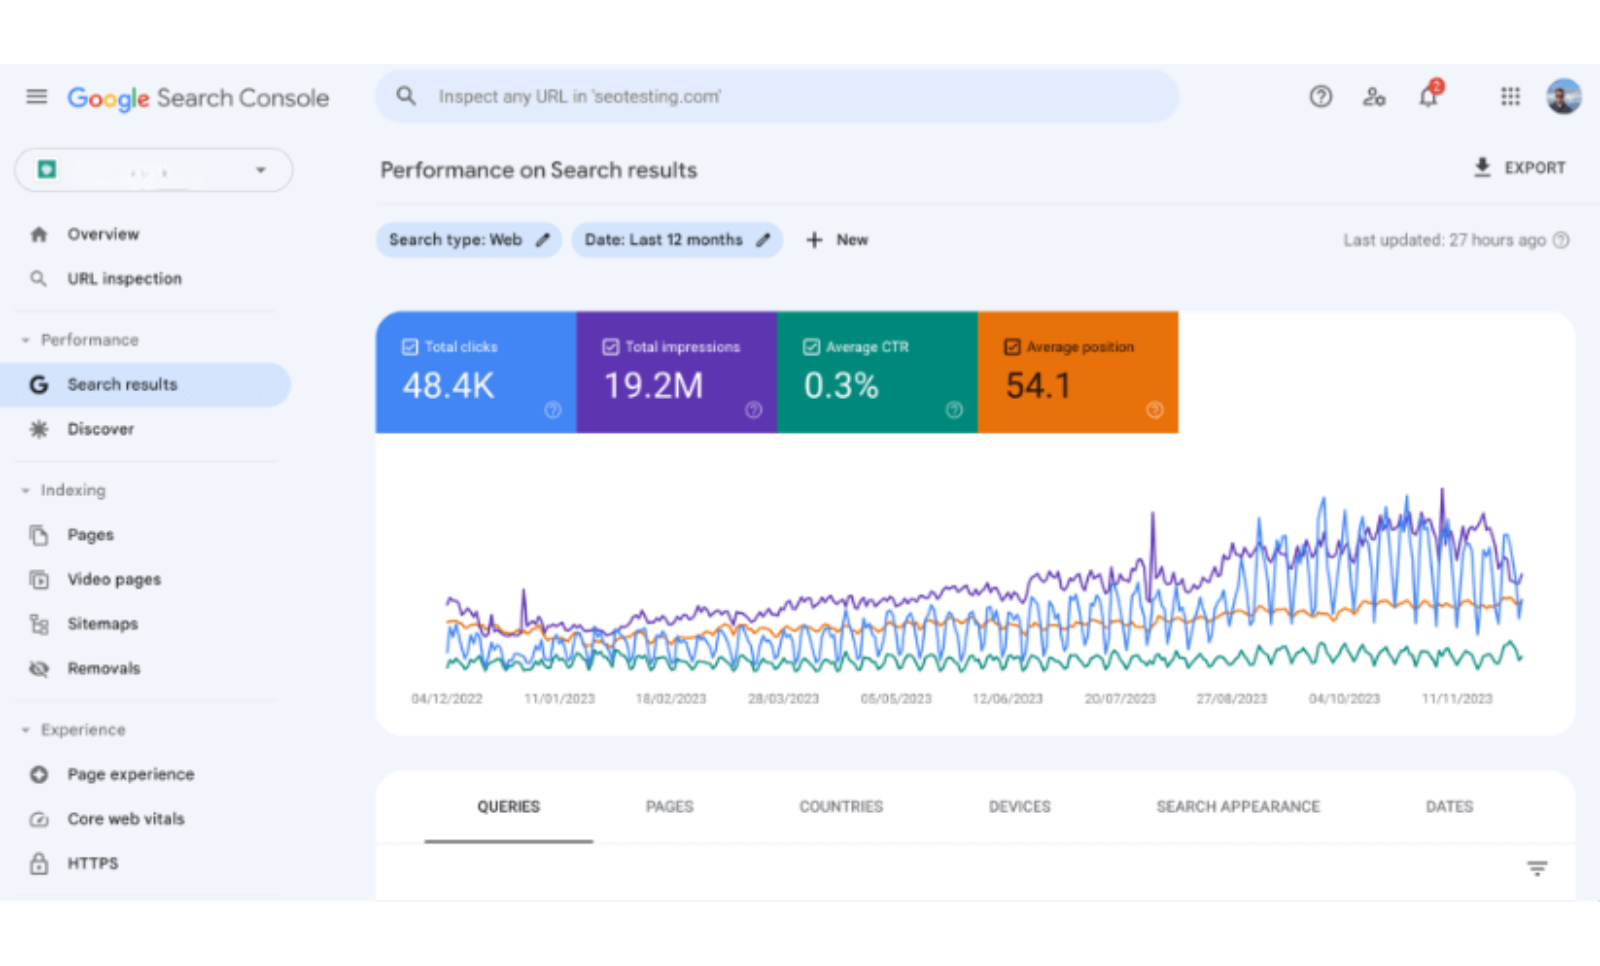Screen dimensions: 1600x966
Task: Click the Inspect any URL search field
Action: point(777,96)
